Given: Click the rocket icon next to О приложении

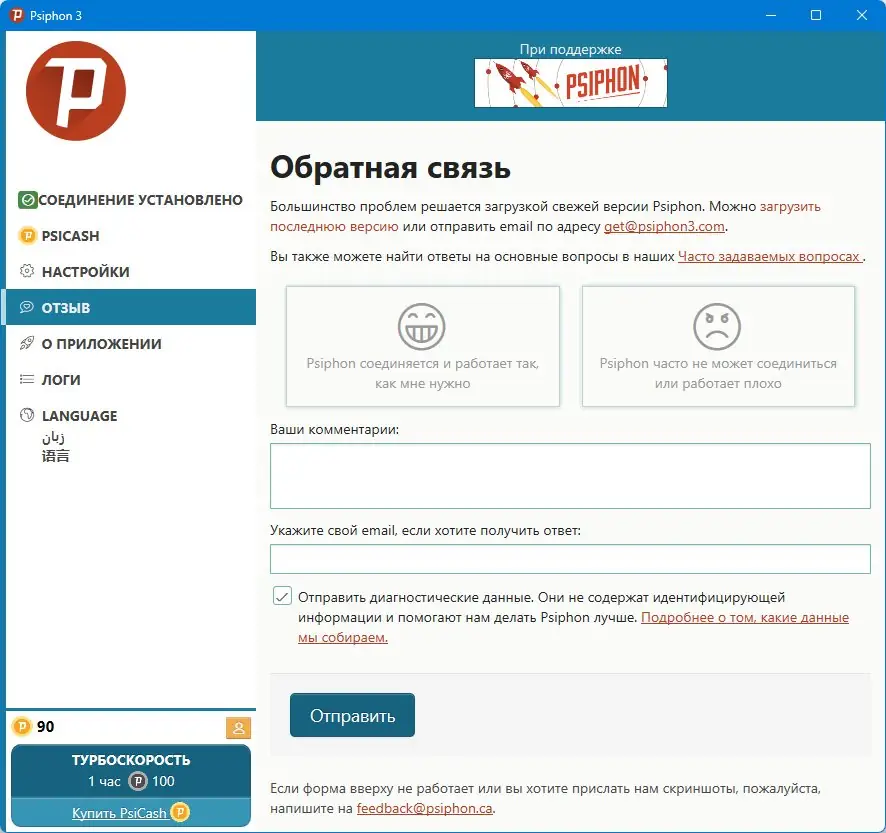Looking at the screenshot, I should point(27,343).
